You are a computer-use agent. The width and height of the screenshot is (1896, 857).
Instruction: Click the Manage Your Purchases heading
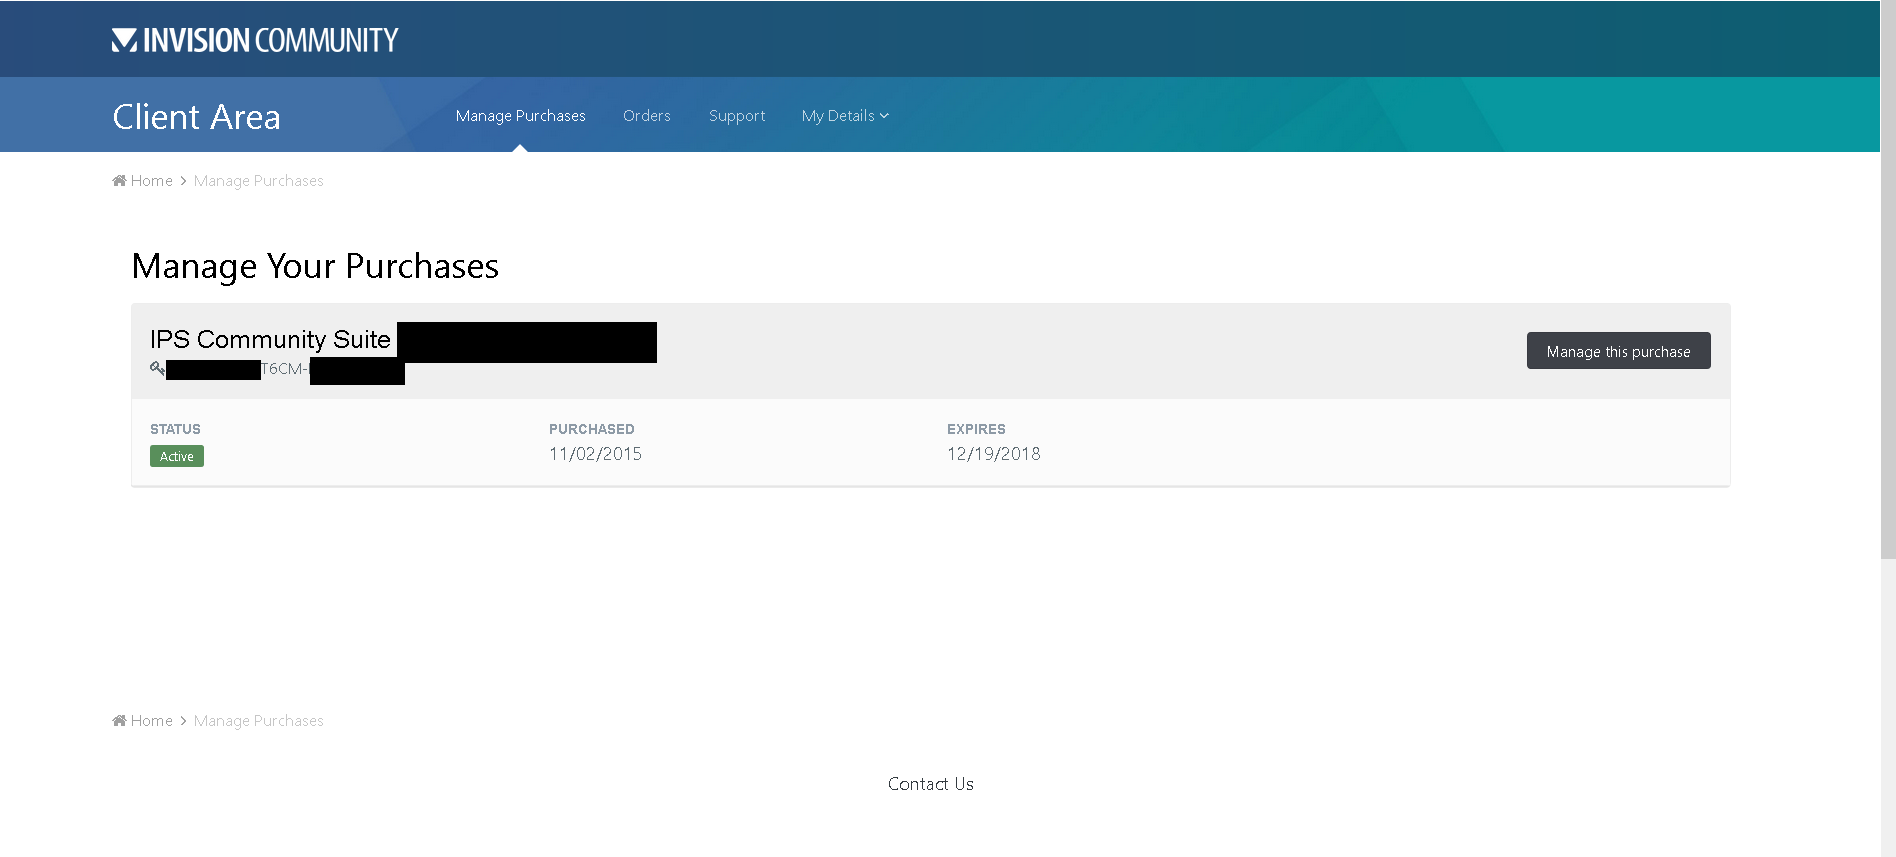click(x=315, y=267)
